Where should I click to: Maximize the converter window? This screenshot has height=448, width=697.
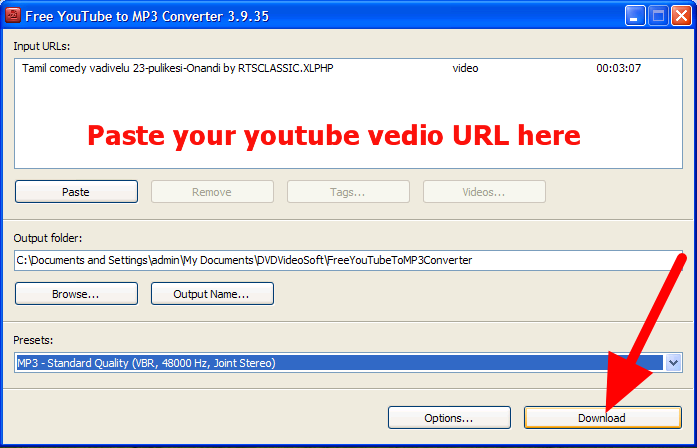tap(658, 16)
